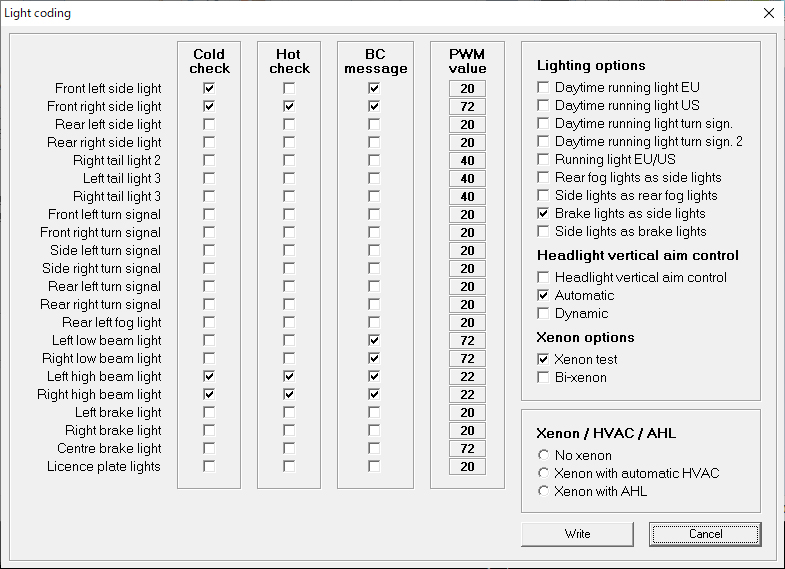The width and height of the screenshot is (785, 569).
Task: Check Hot check for Rear right side light
Action: [x=289, y=143]
